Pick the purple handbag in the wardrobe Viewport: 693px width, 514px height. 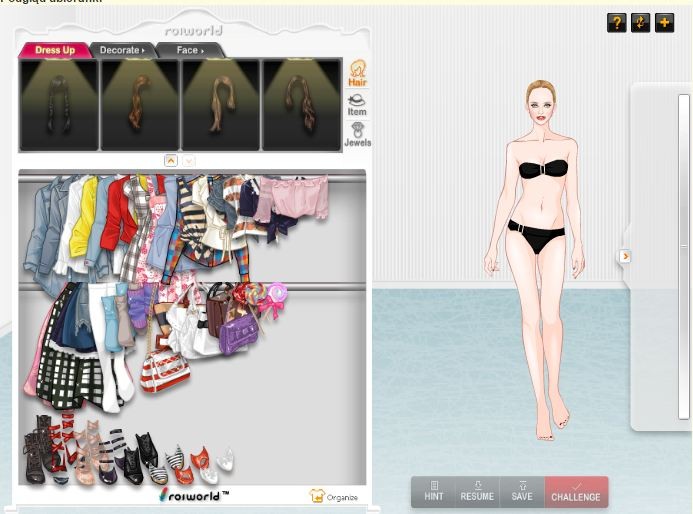(238, 333)
